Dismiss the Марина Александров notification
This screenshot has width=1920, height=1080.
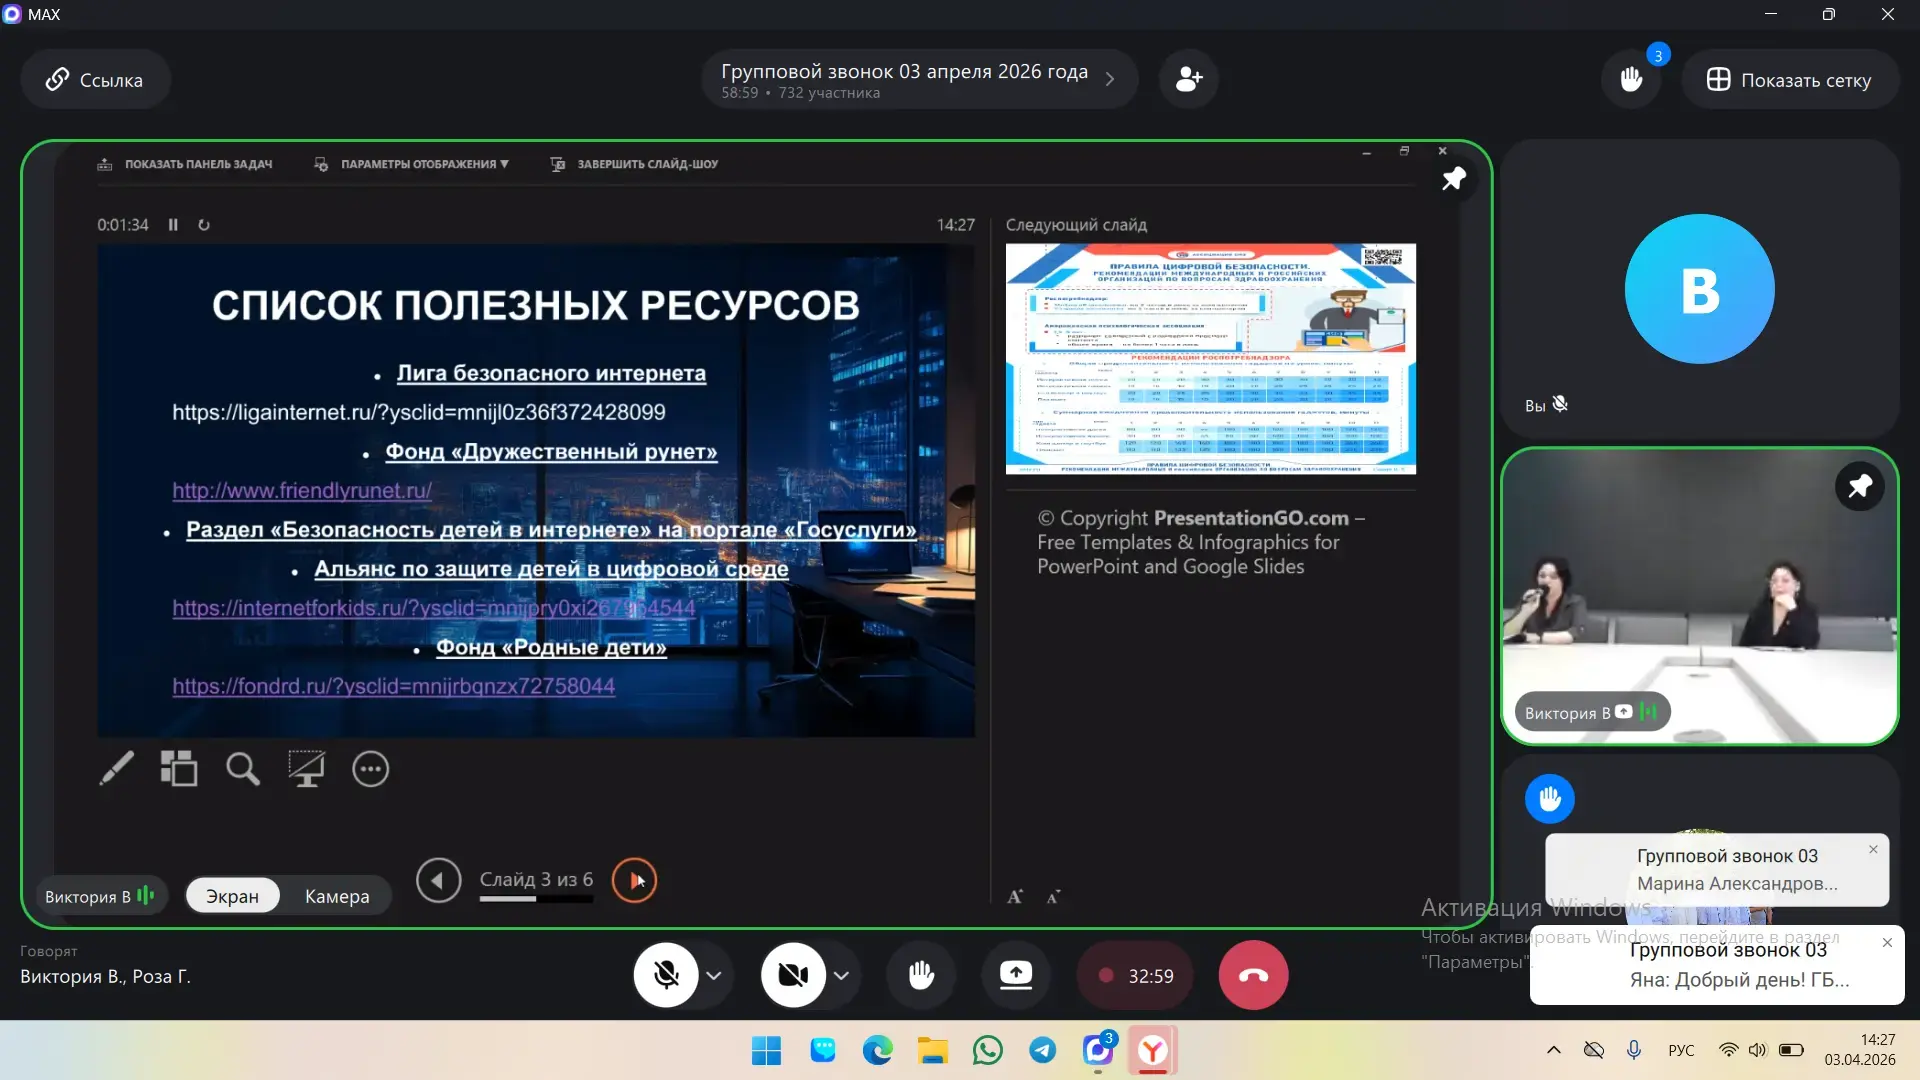1873,849
